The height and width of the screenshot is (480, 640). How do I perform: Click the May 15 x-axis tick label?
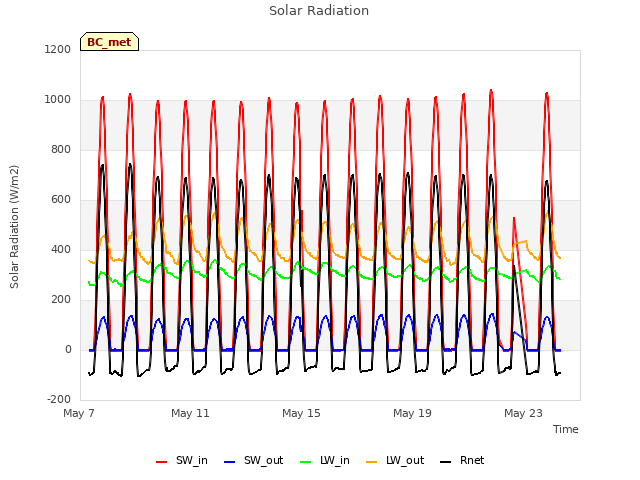[x=301, y=413]
